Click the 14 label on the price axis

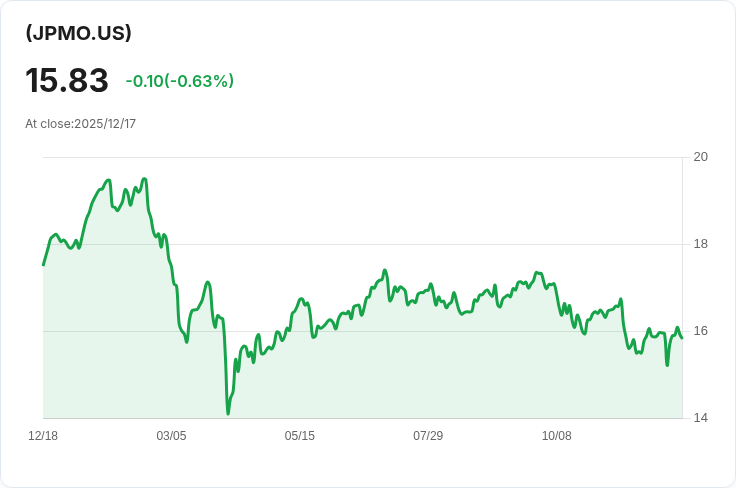[x=700, y=418]
